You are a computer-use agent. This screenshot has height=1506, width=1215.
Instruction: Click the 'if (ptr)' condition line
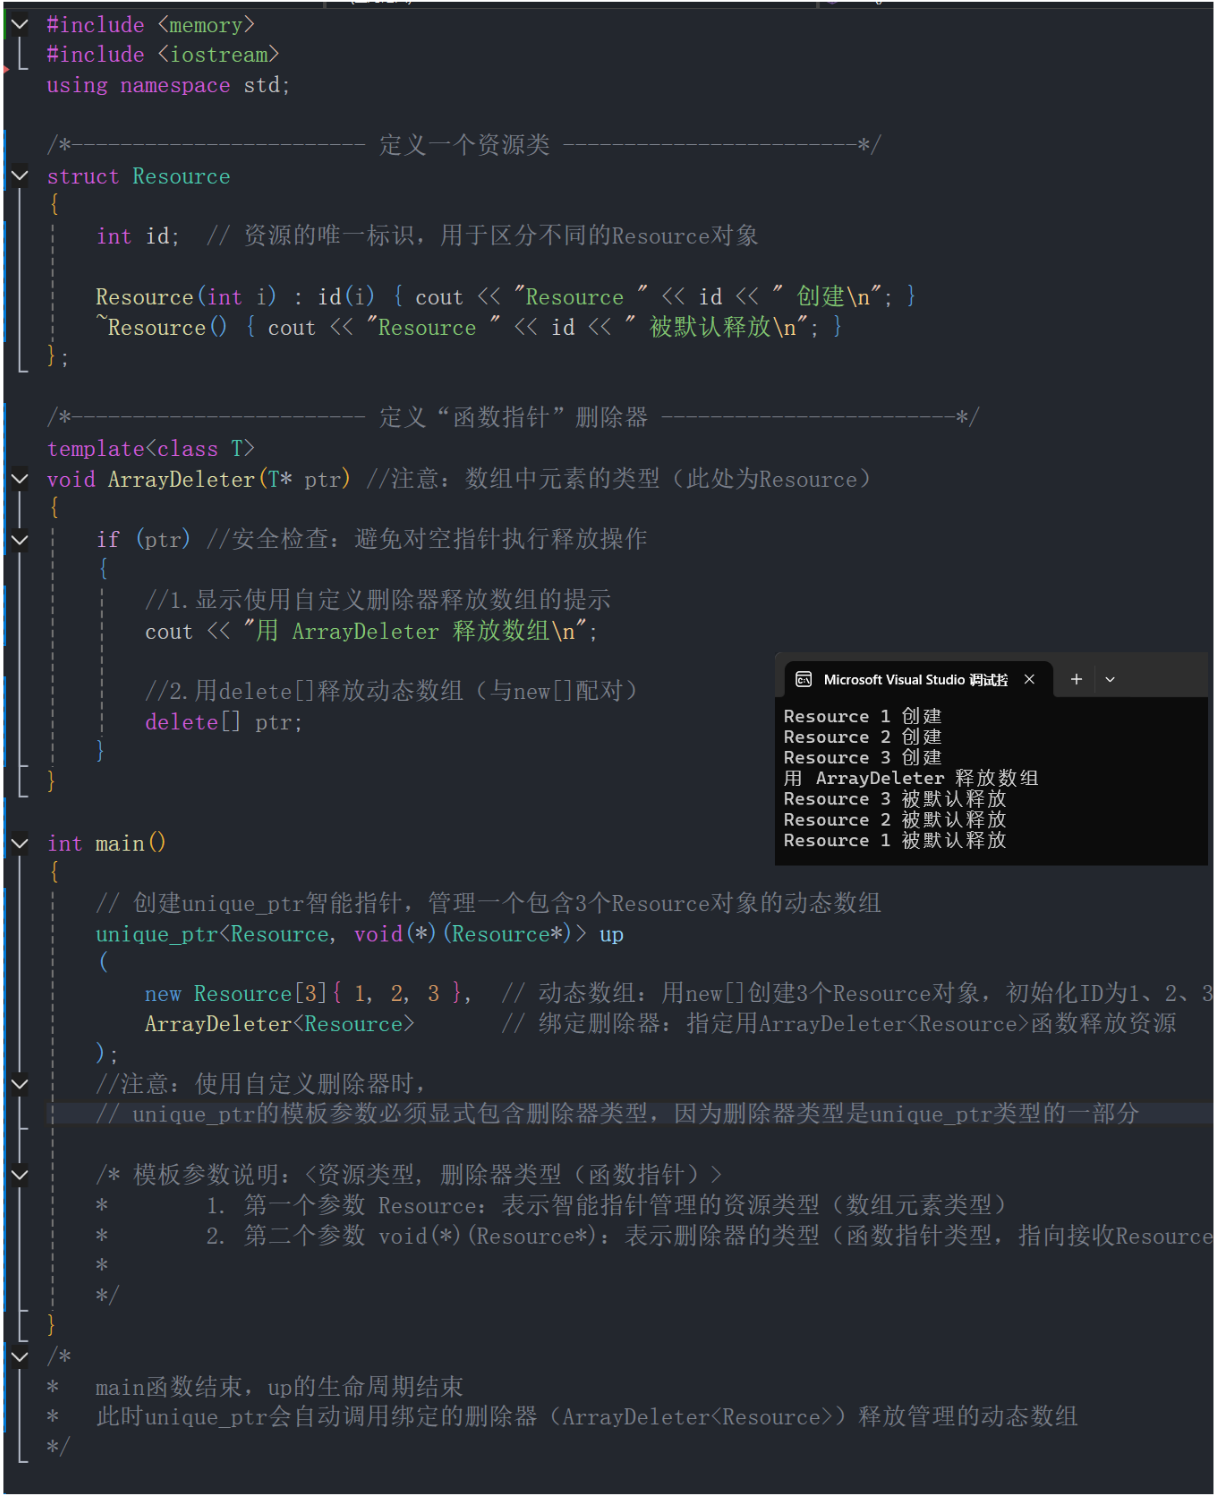(143, 539)
